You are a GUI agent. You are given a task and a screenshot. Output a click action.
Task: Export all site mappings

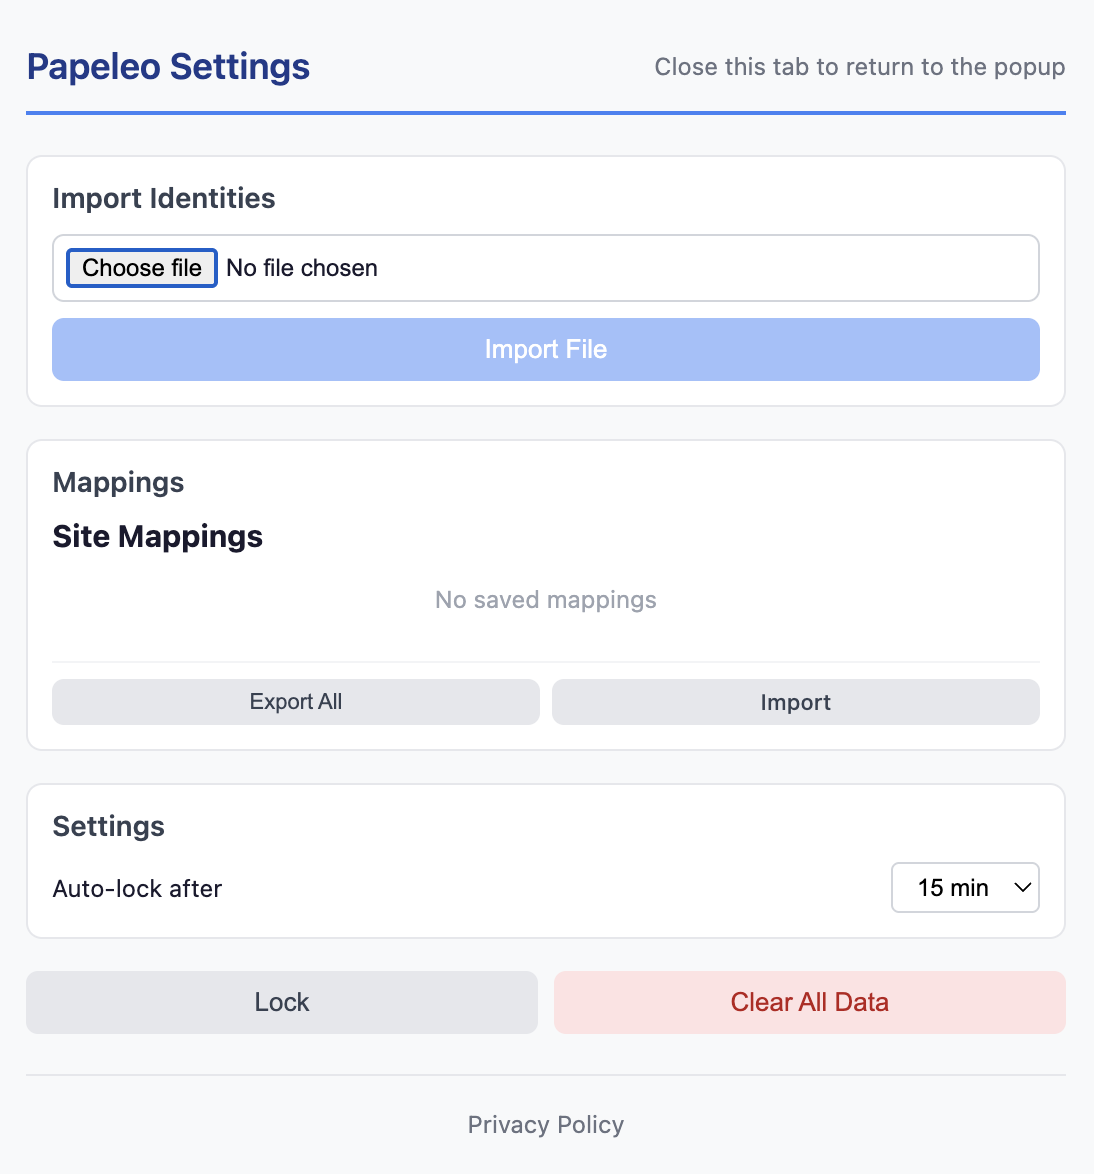(x=295, y=702)
